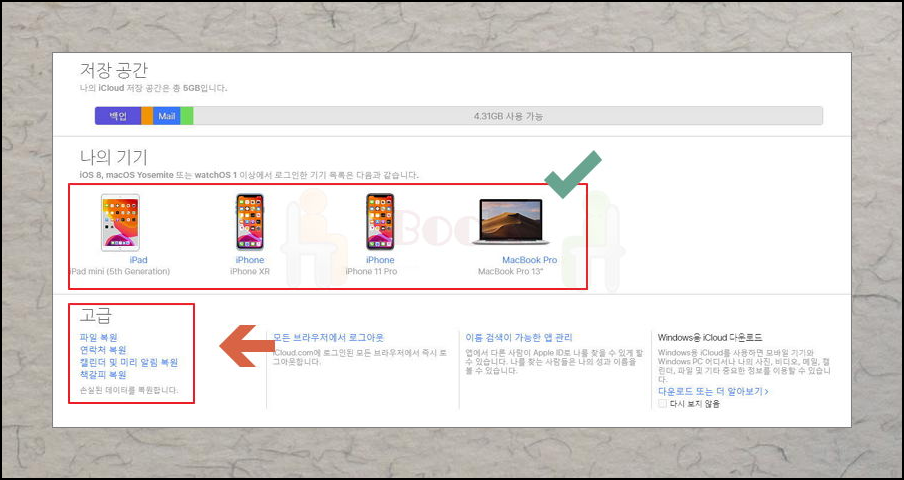Click the 4.31GB 사용 가능 storage area
Viewport: 904px width, 480px height.
[x=508, y=116]
